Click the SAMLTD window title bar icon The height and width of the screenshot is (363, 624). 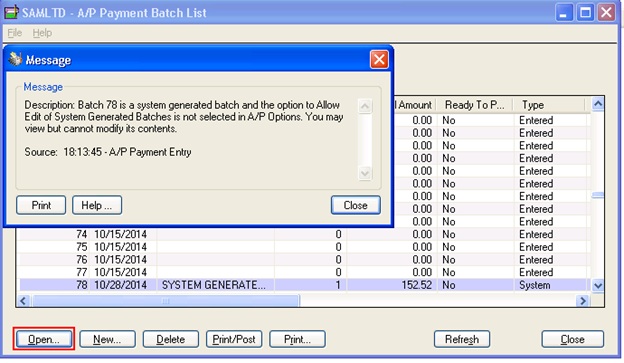12,12
